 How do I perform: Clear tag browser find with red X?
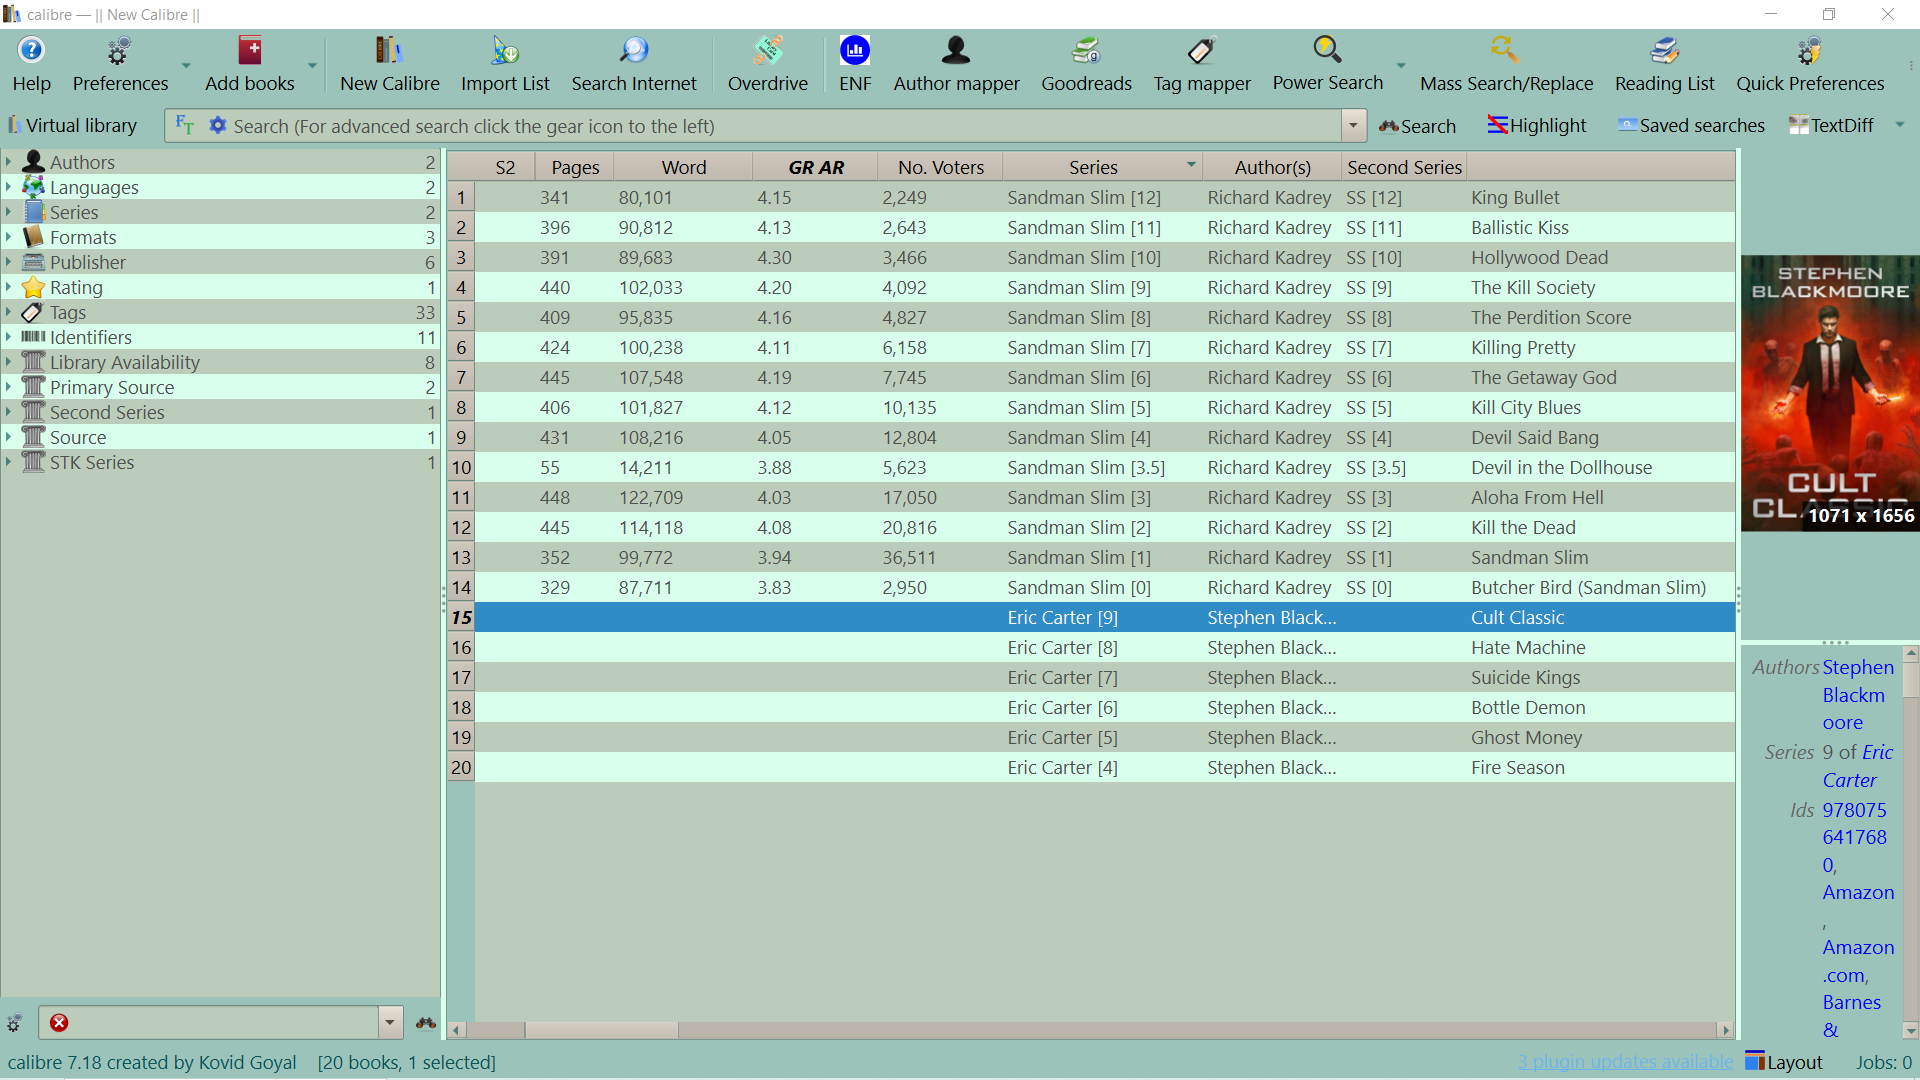59,1022
